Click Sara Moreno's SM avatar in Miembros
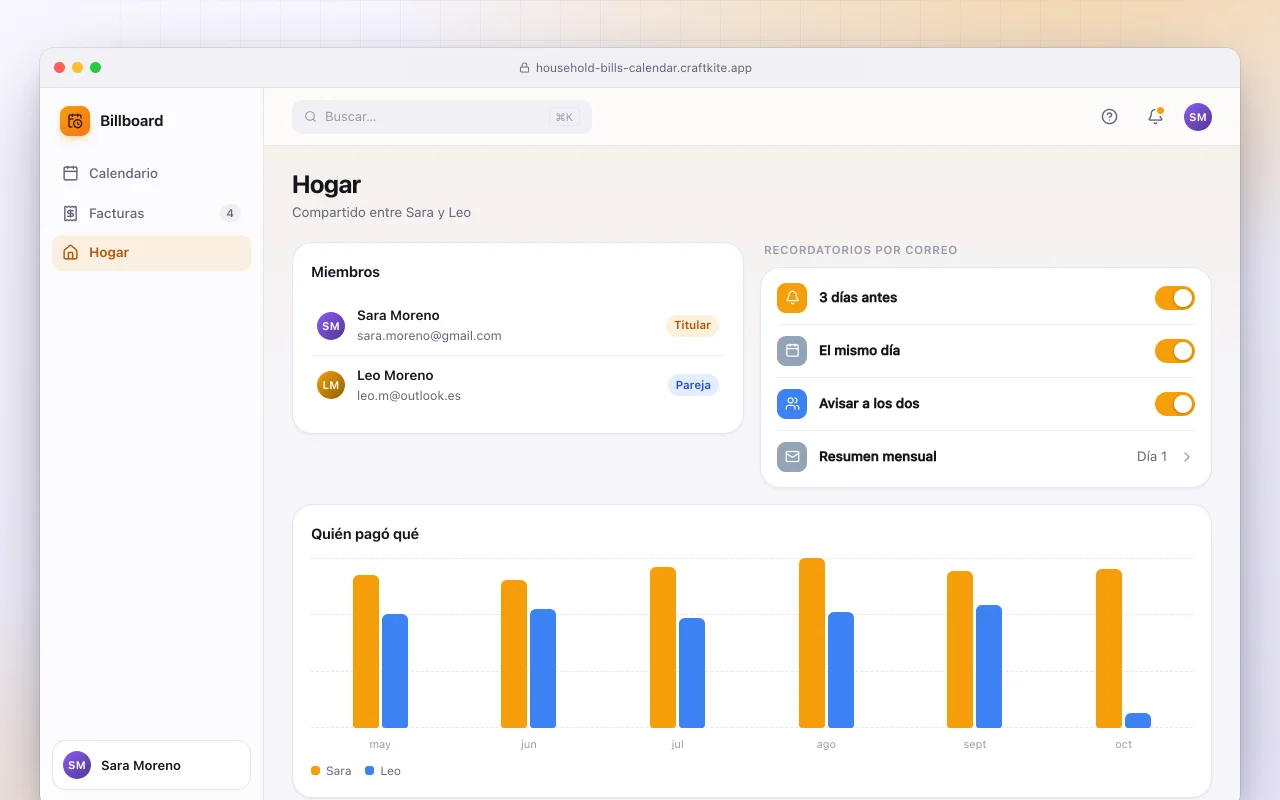 331,326
